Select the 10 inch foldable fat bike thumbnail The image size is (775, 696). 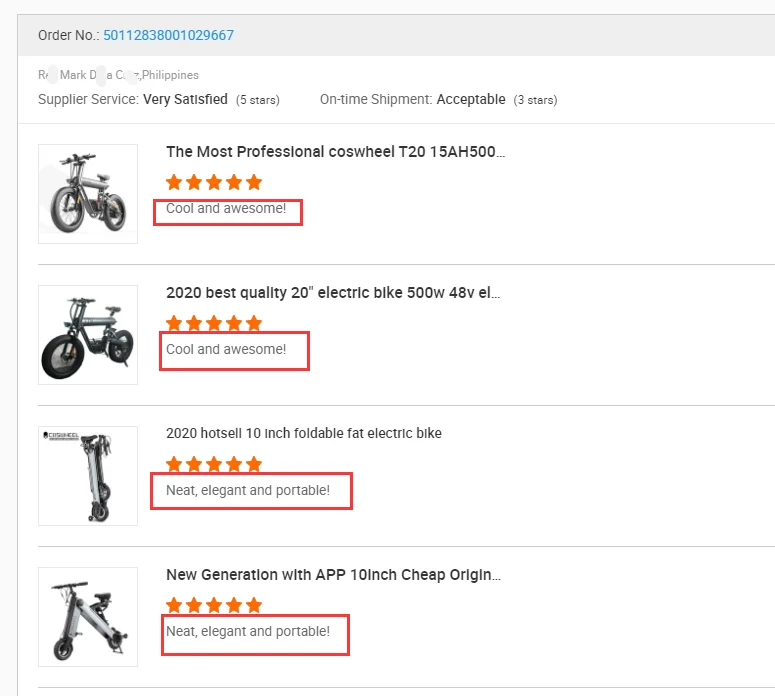coord(88,476)
